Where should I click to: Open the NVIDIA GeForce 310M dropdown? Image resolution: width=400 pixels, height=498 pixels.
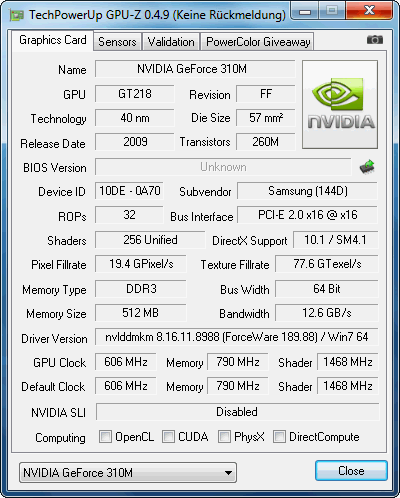(128, 472)
